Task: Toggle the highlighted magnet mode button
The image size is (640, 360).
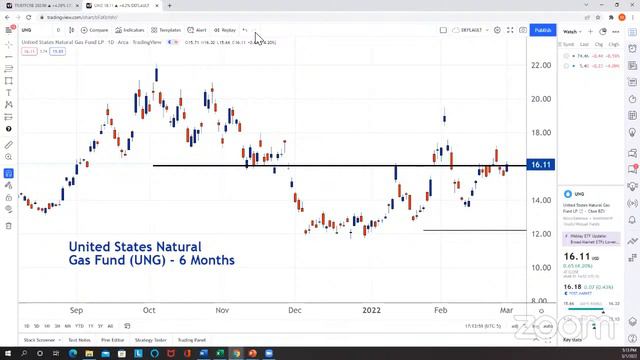Action: 9,173
